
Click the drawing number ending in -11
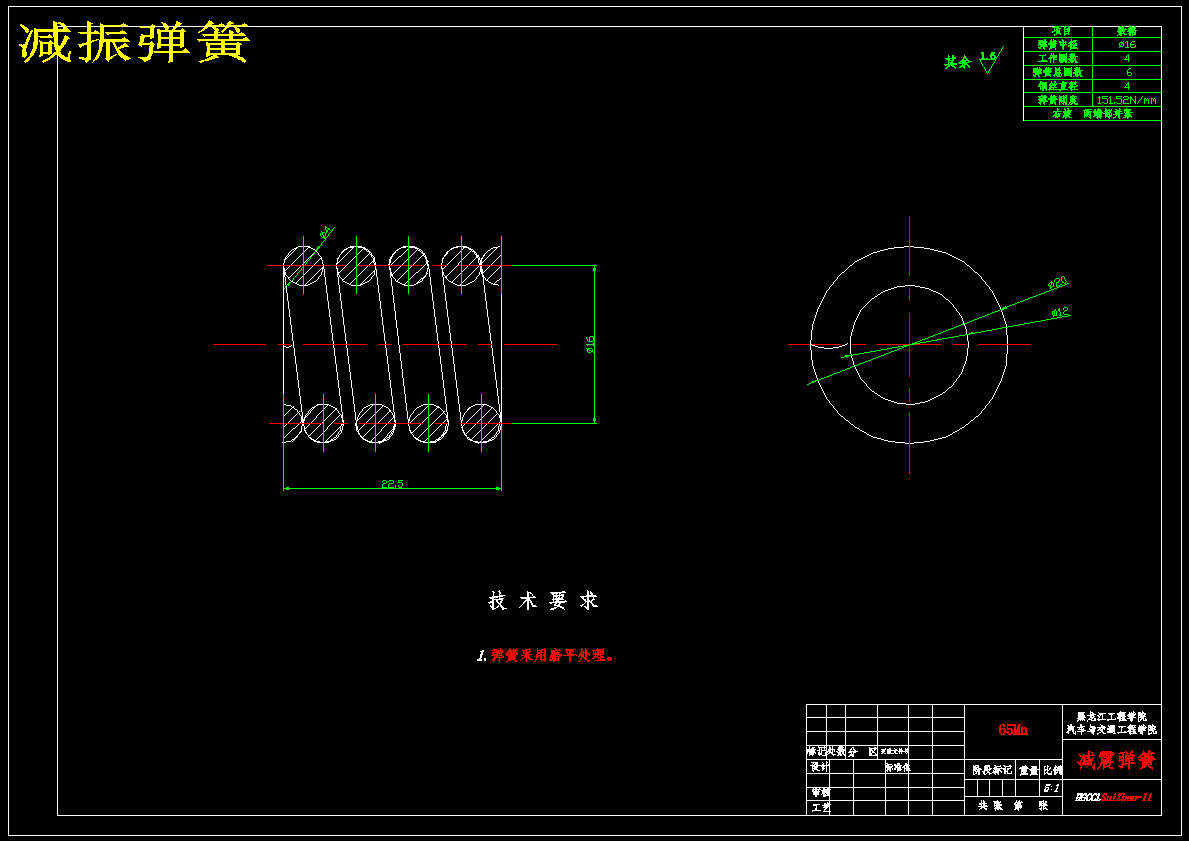(x=1113, y=797)
